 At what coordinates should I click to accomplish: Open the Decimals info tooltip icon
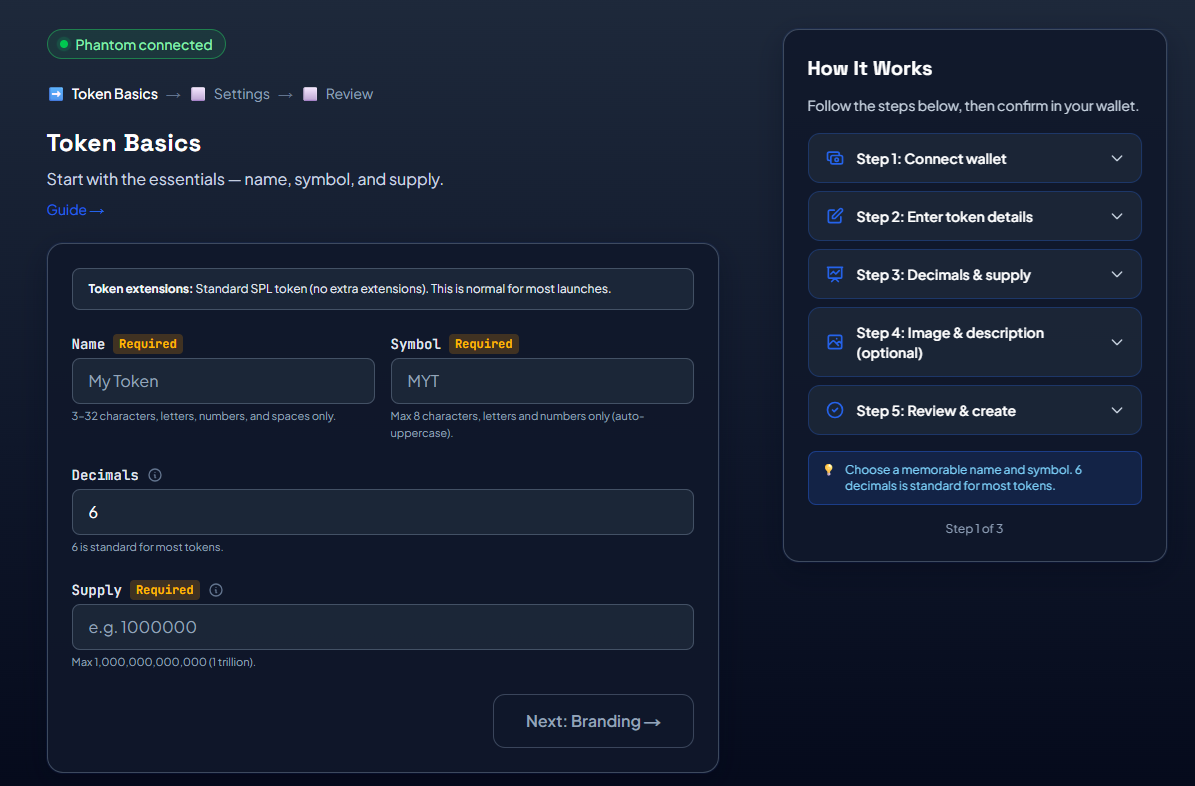[x=155, y=475]
